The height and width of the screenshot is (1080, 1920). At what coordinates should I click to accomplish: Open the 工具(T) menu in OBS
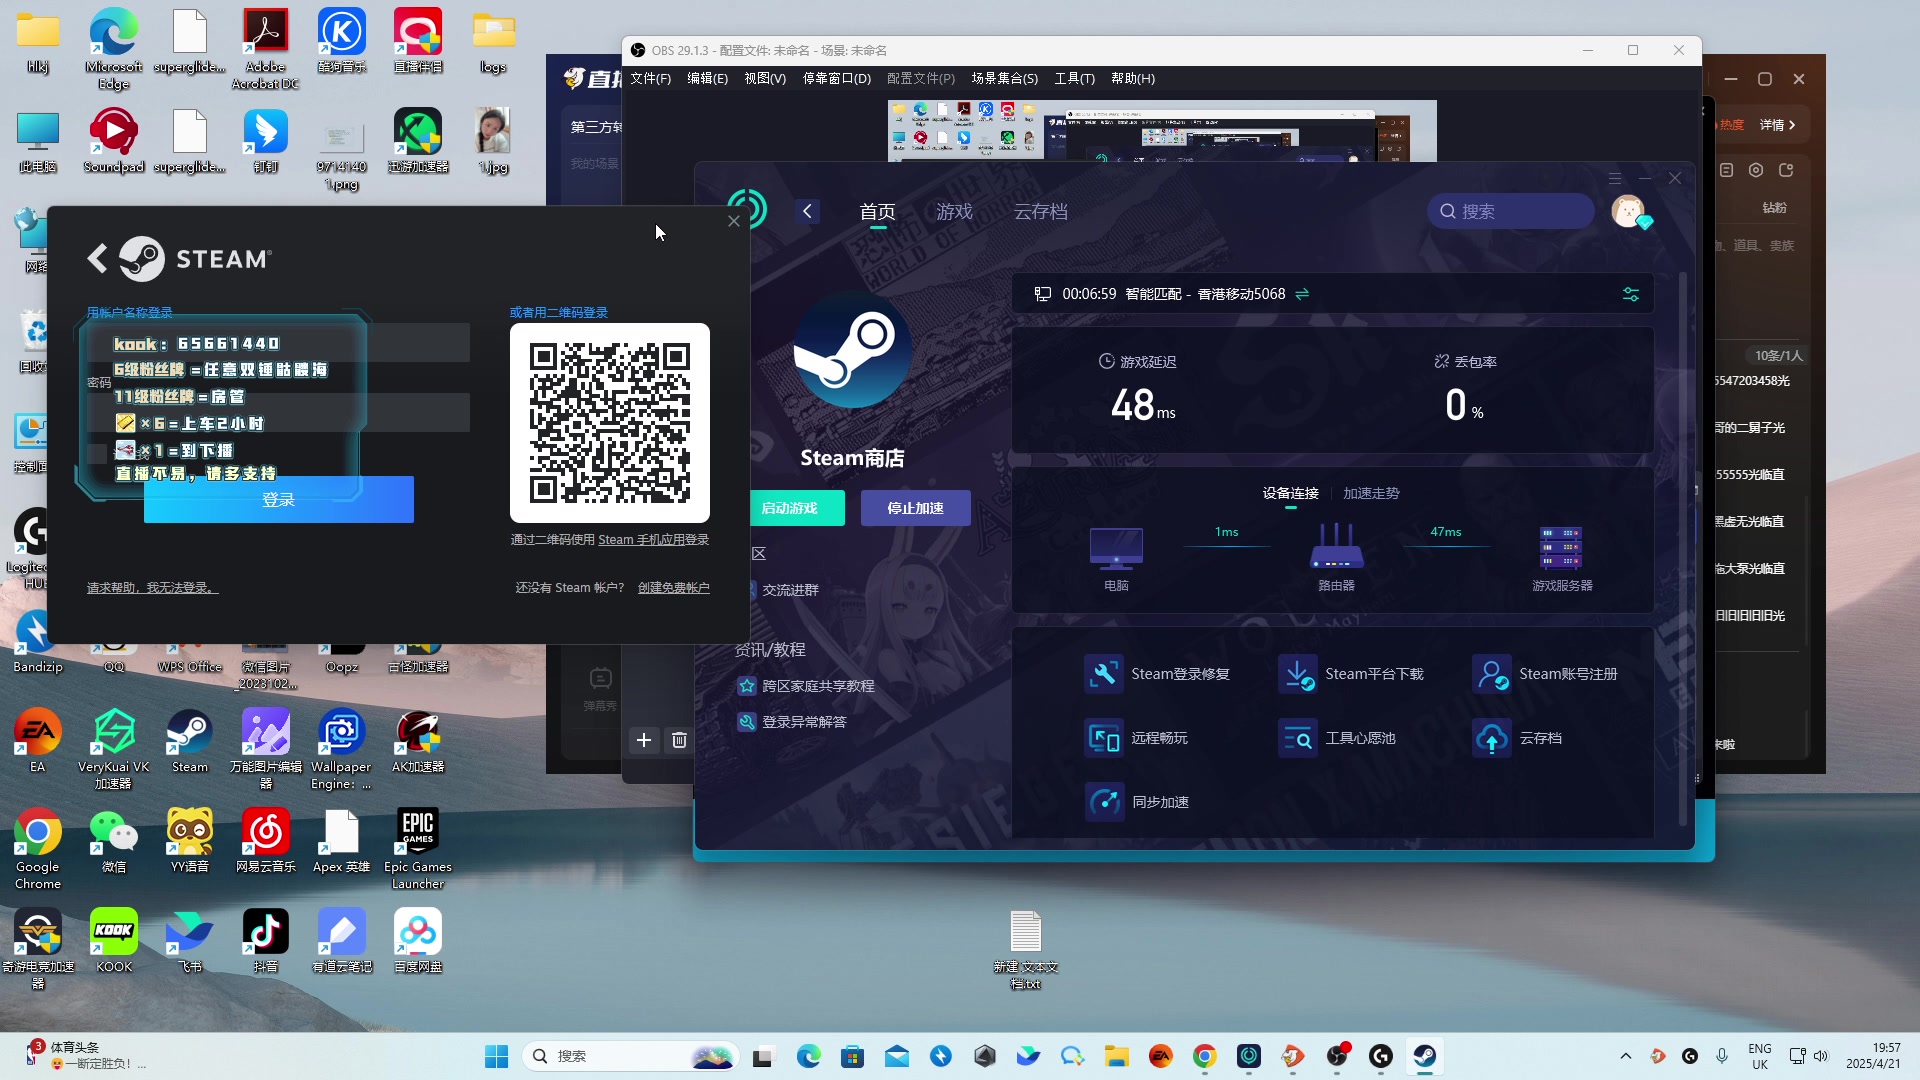[x=1074, y=78]
